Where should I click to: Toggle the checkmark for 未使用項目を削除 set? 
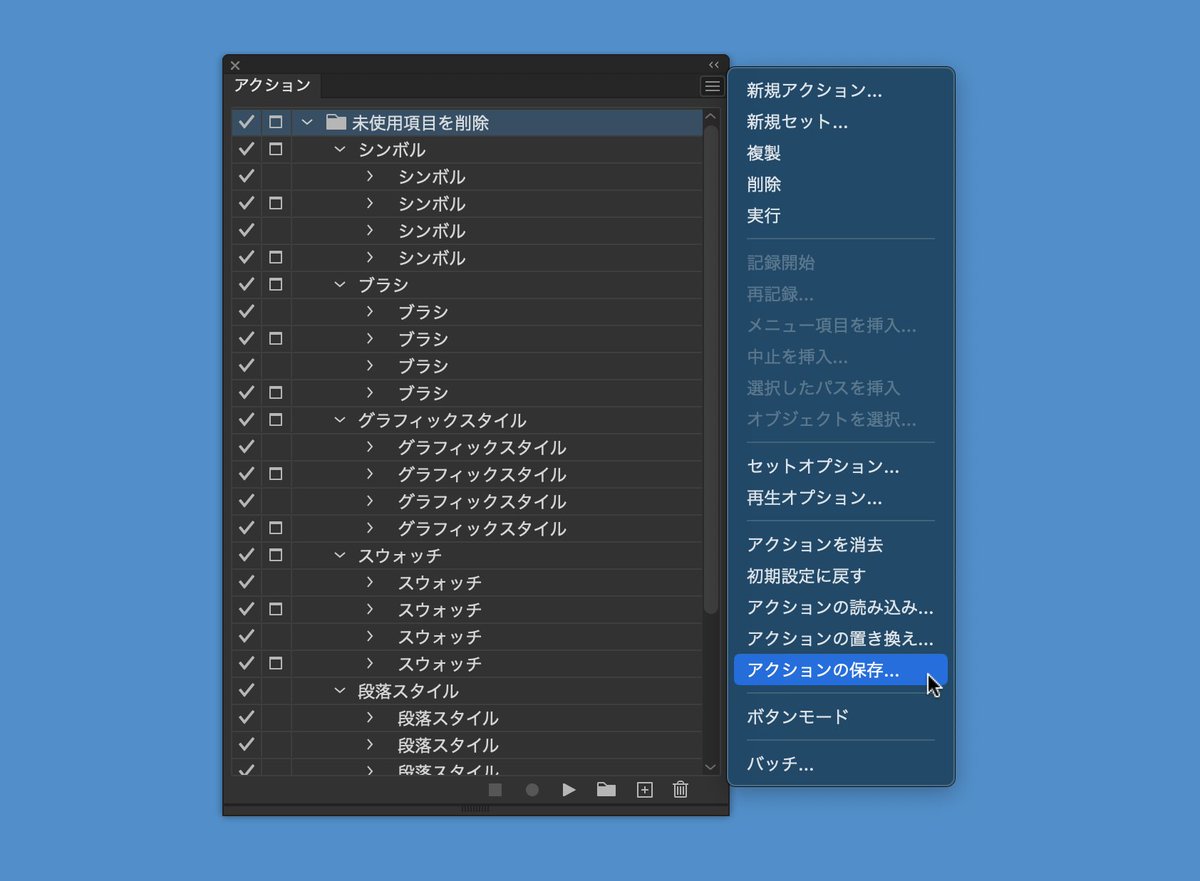coord(245,121)
